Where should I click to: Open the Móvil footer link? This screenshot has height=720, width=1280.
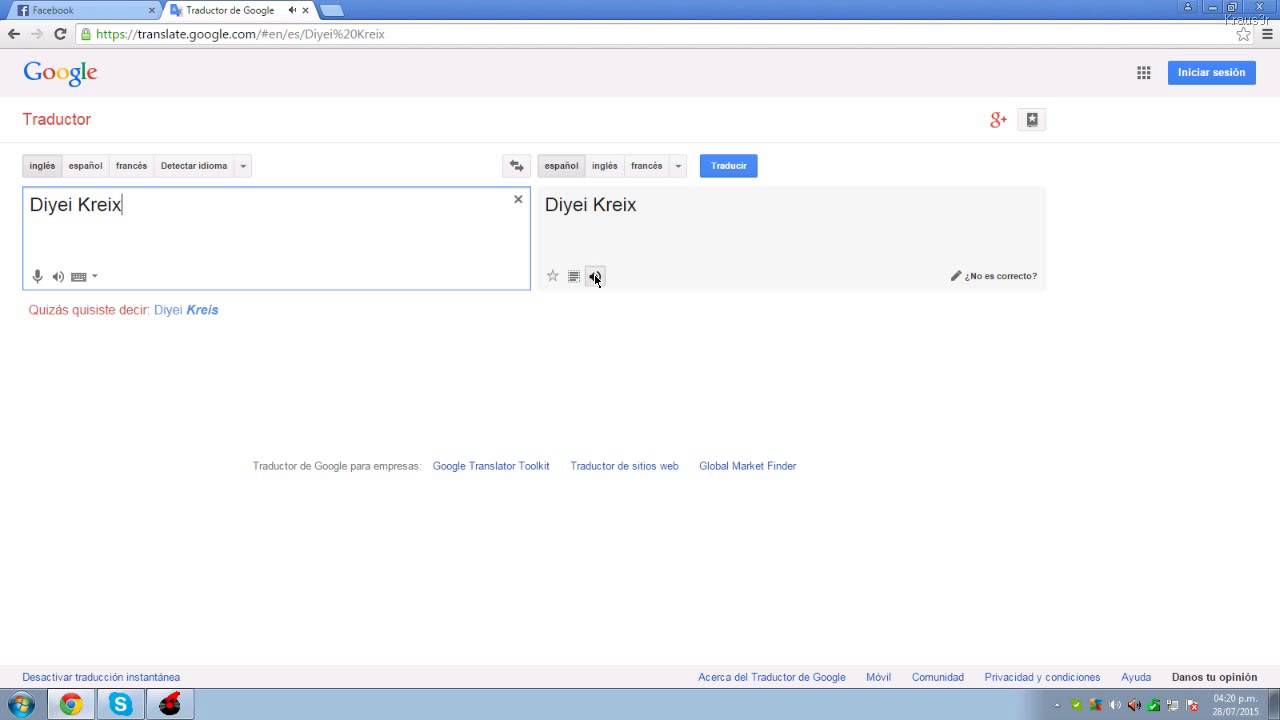(878, 677)
